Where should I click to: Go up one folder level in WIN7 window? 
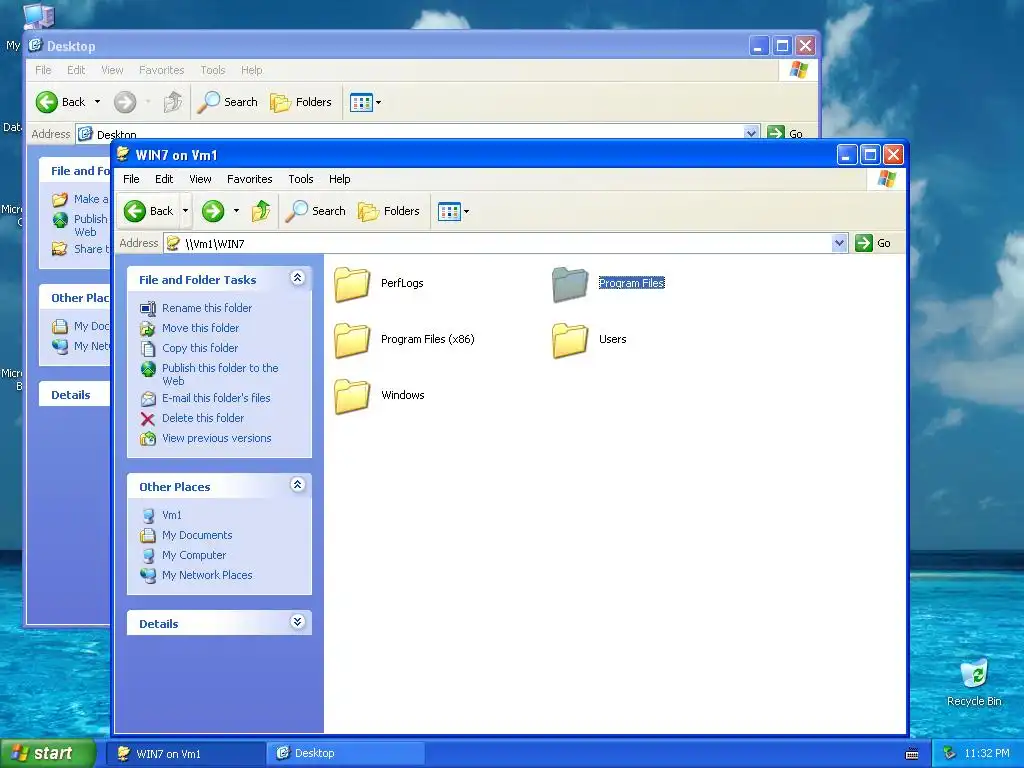(261, 211)
